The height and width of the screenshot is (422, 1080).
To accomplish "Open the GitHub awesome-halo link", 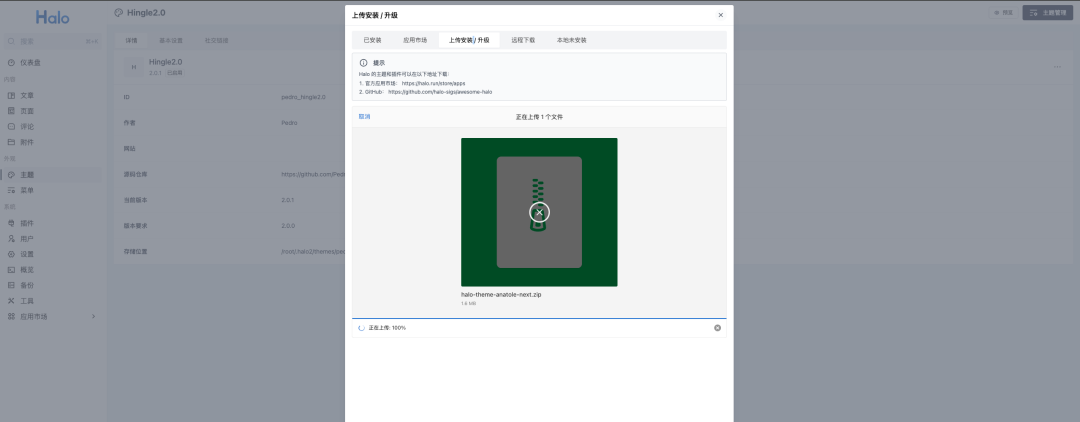I will [x=440, y=92].
